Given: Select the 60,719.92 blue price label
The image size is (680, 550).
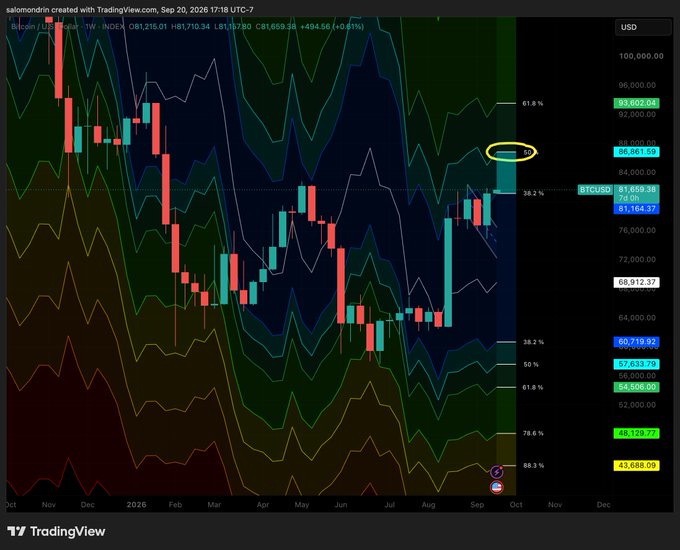Looking at the screenshot, I should (x=637, y=342).
